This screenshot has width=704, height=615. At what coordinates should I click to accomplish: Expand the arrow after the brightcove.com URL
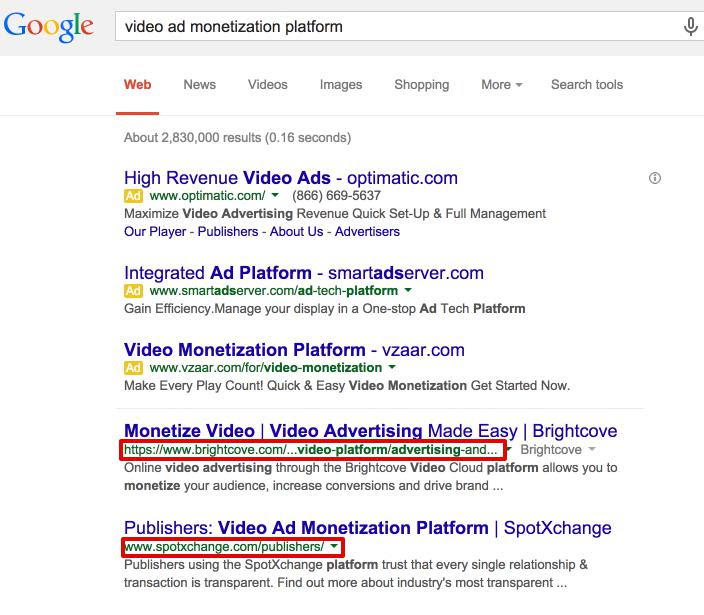(510, 449)
